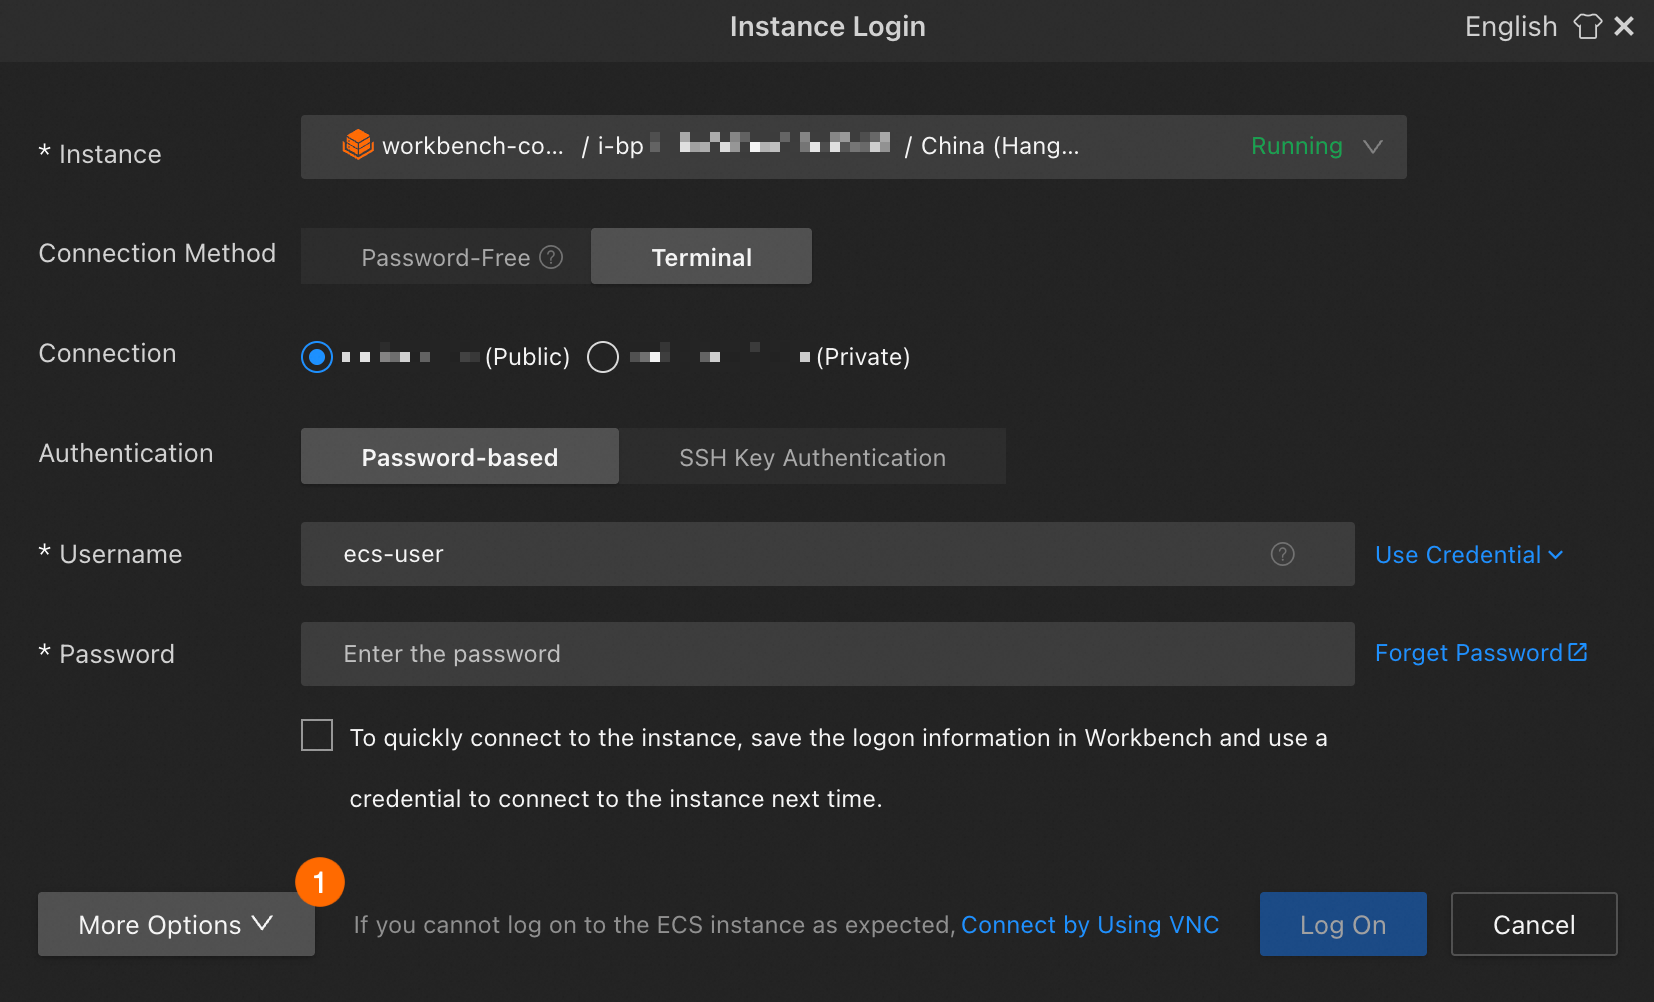This screenshot has height=1002, width=1654.
Task: Select the Private connection radio button
Action: [x=603, y=357]
